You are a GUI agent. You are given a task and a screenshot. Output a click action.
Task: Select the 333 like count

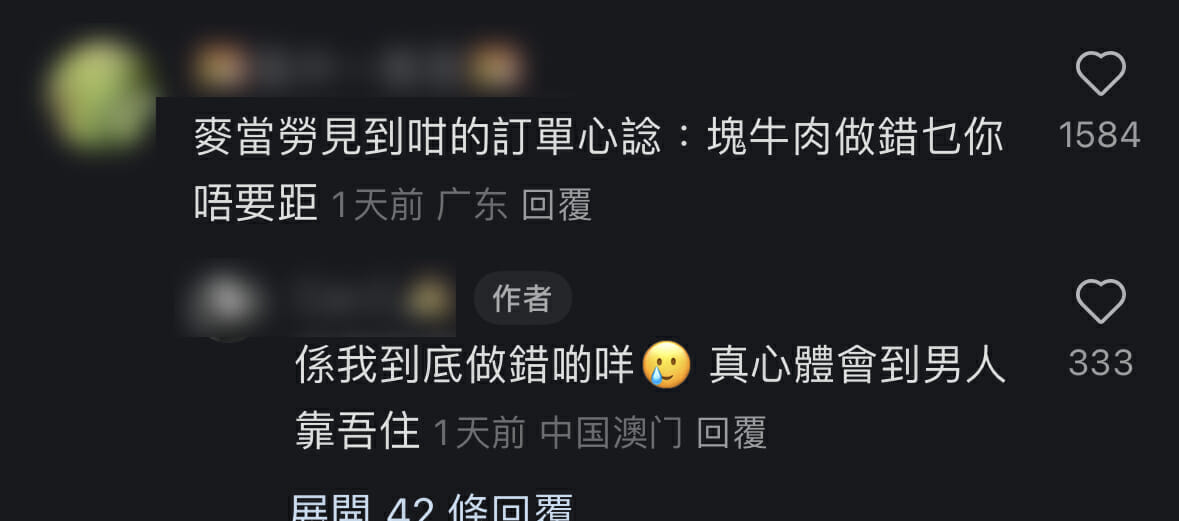(1100, 363)
